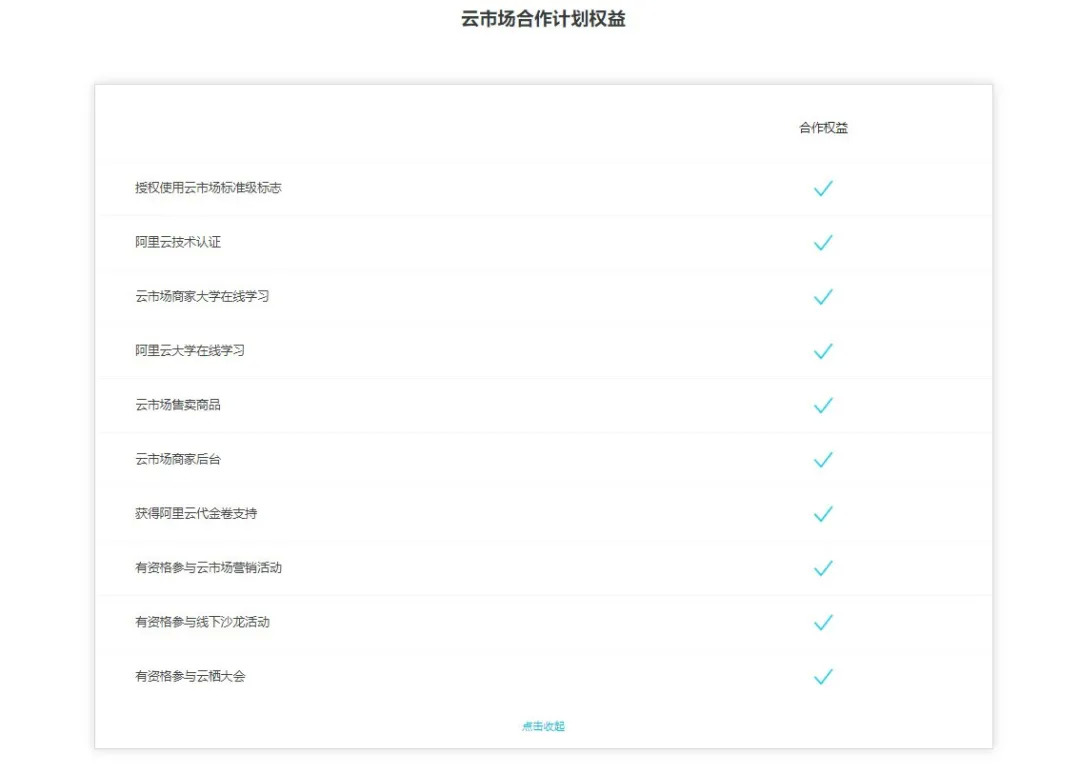The height and width of the screenshot is (774, 1080).
Task: Click the checkmark for 云市场售卖商品
Action: click(823, 405)
